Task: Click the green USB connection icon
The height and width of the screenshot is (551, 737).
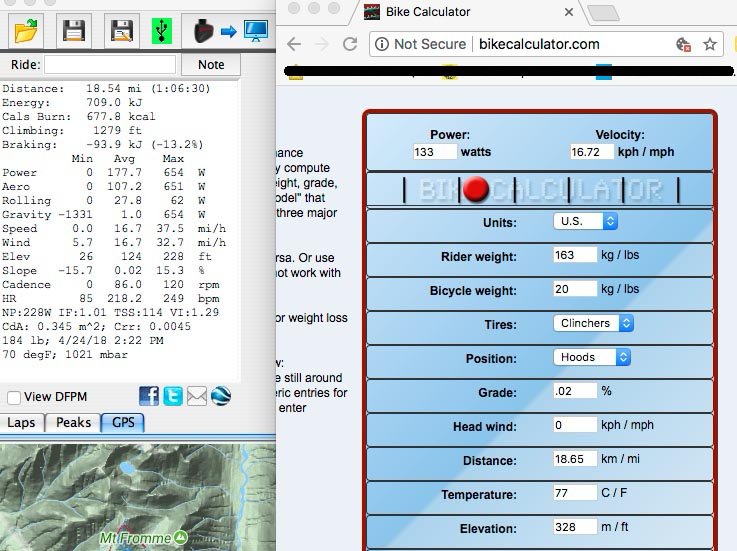Action: pyautogui.click(x=162, y=31)
